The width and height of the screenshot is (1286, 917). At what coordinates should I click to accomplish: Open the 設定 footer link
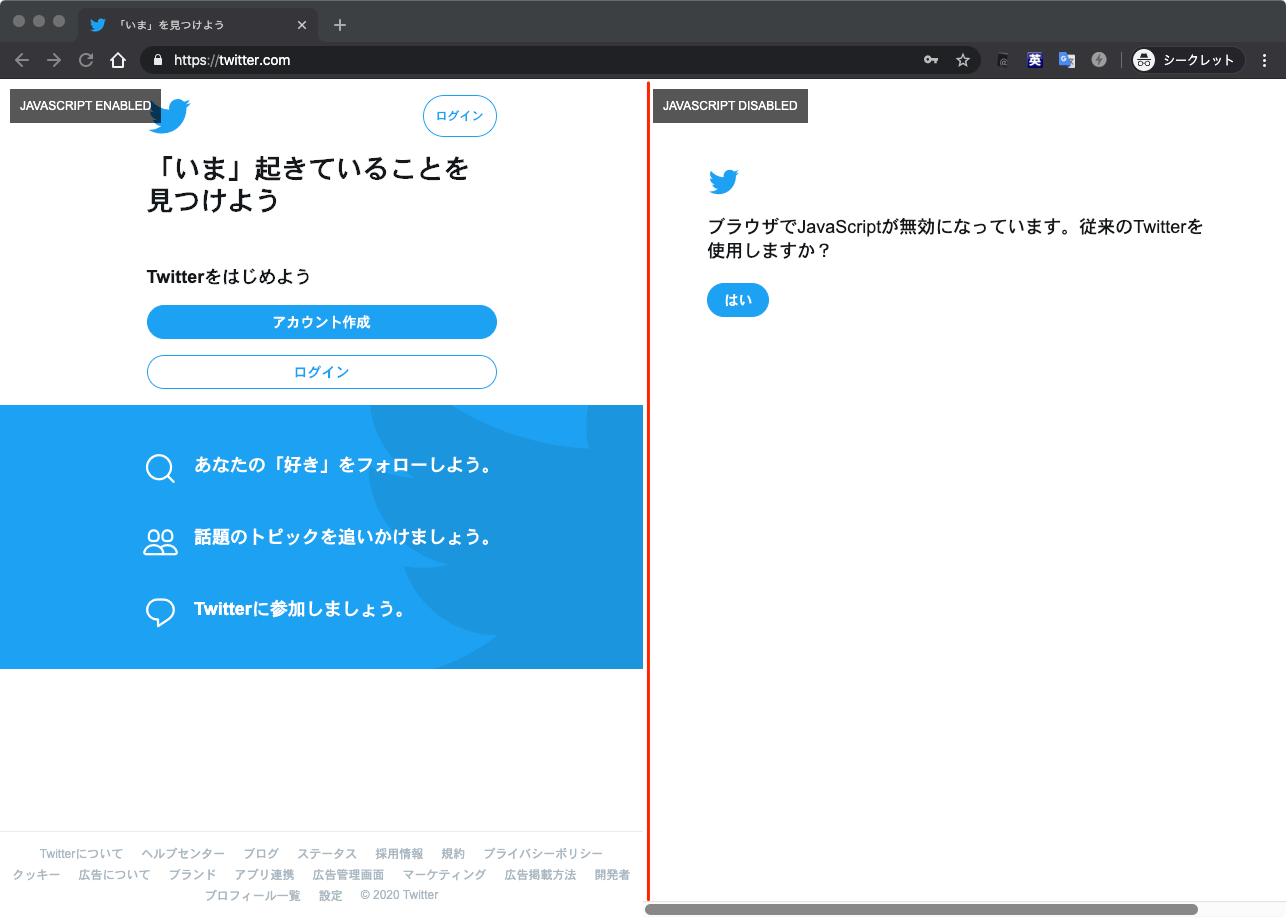[330, 896]
